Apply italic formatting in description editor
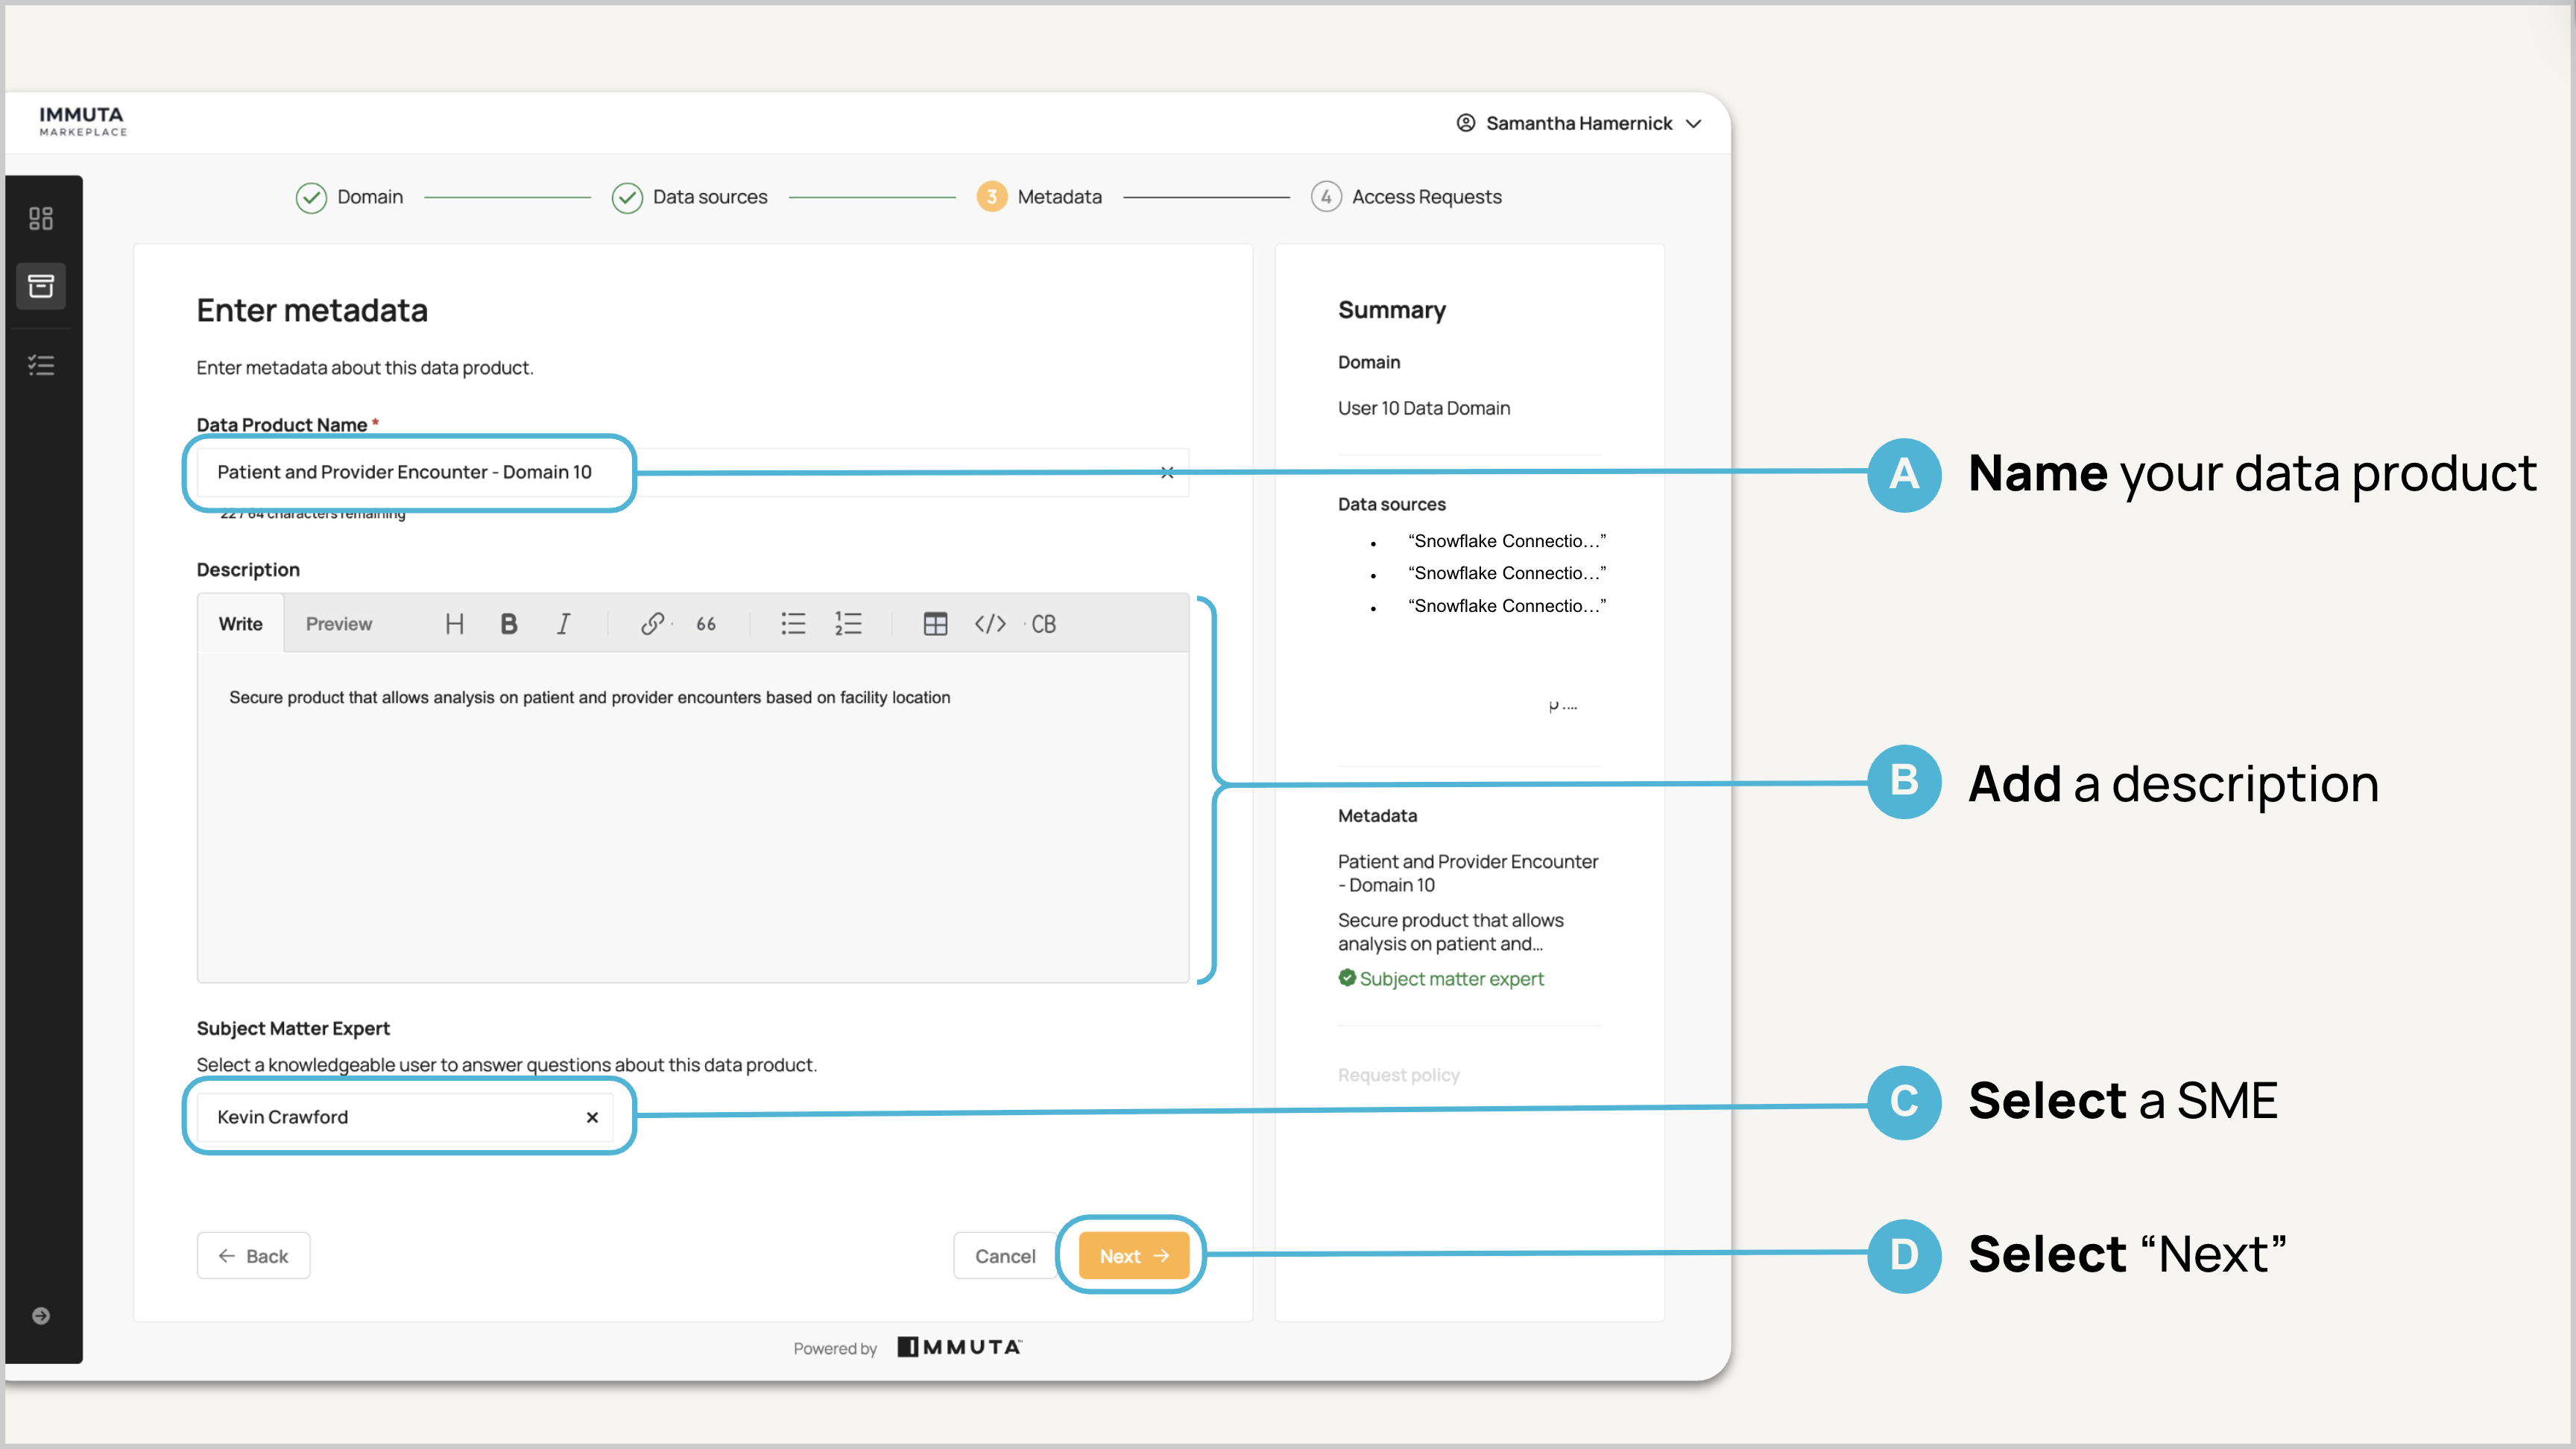This screenshot has width=2576, height=1449. point(563,624)
